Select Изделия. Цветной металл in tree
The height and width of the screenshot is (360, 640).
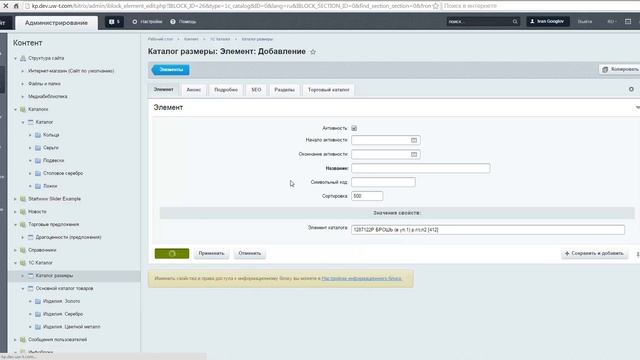[x=71, y=327]
